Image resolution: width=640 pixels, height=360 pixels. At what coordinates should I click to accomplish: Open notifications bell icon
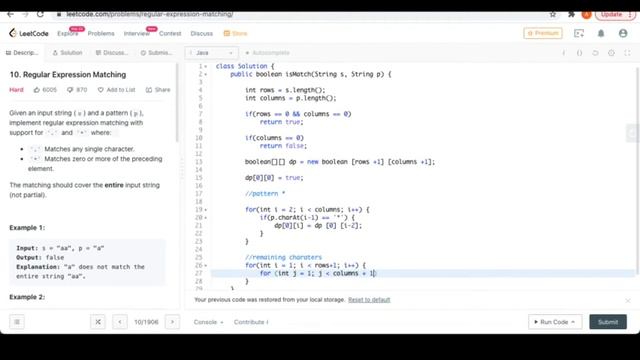[601, 33]
